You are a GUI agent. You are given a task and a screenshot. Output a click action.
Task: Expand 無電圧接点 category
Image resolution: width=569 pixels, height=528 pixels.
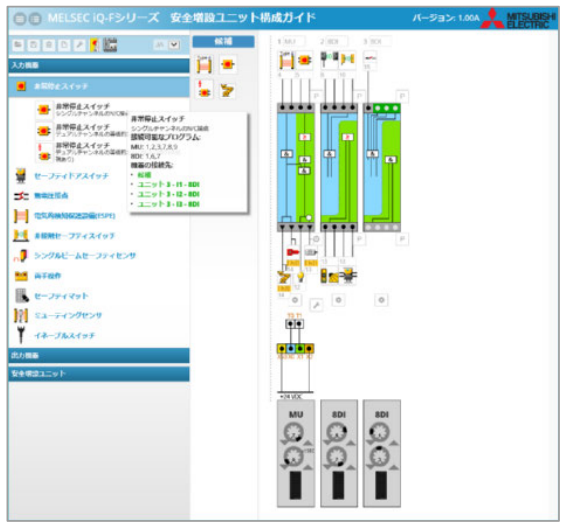pyautogui.click(x=51, y=196)
